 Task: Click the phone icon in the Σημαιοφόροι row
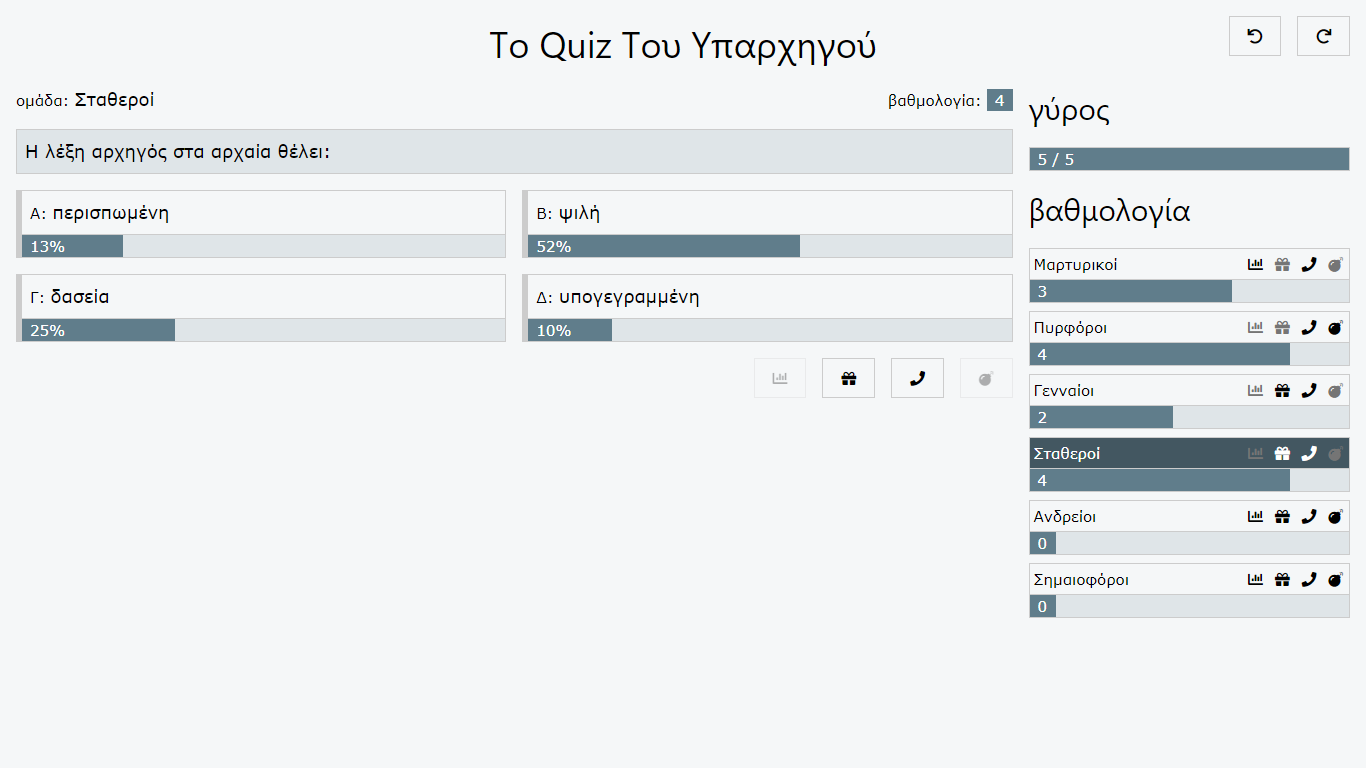tap(1308, 580)
